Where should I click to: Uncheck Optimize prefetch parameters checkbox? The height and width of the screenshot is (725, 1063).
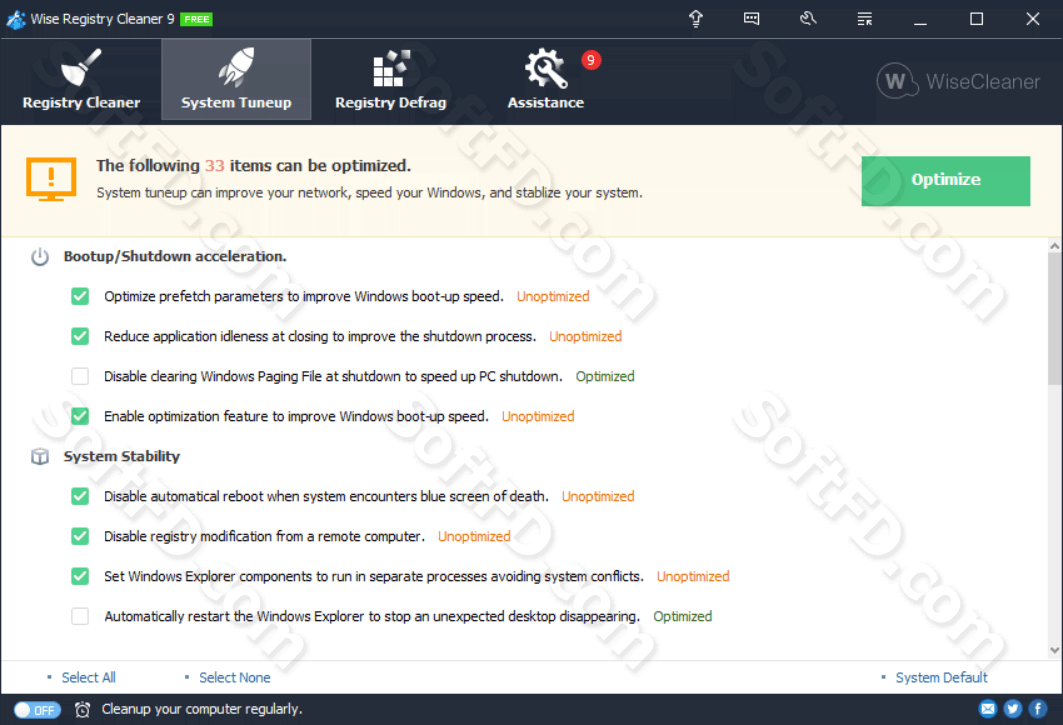(x=80, y=296)
